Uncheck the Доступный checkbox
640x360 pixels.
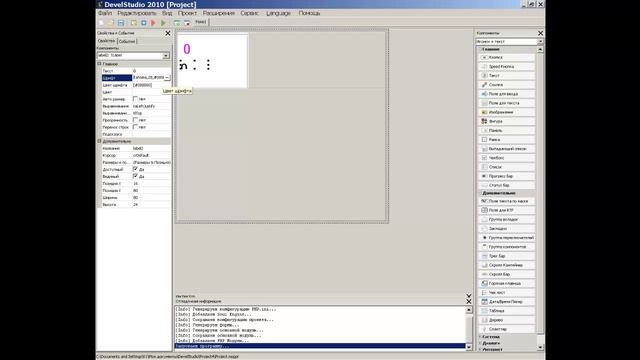point(135,169)
